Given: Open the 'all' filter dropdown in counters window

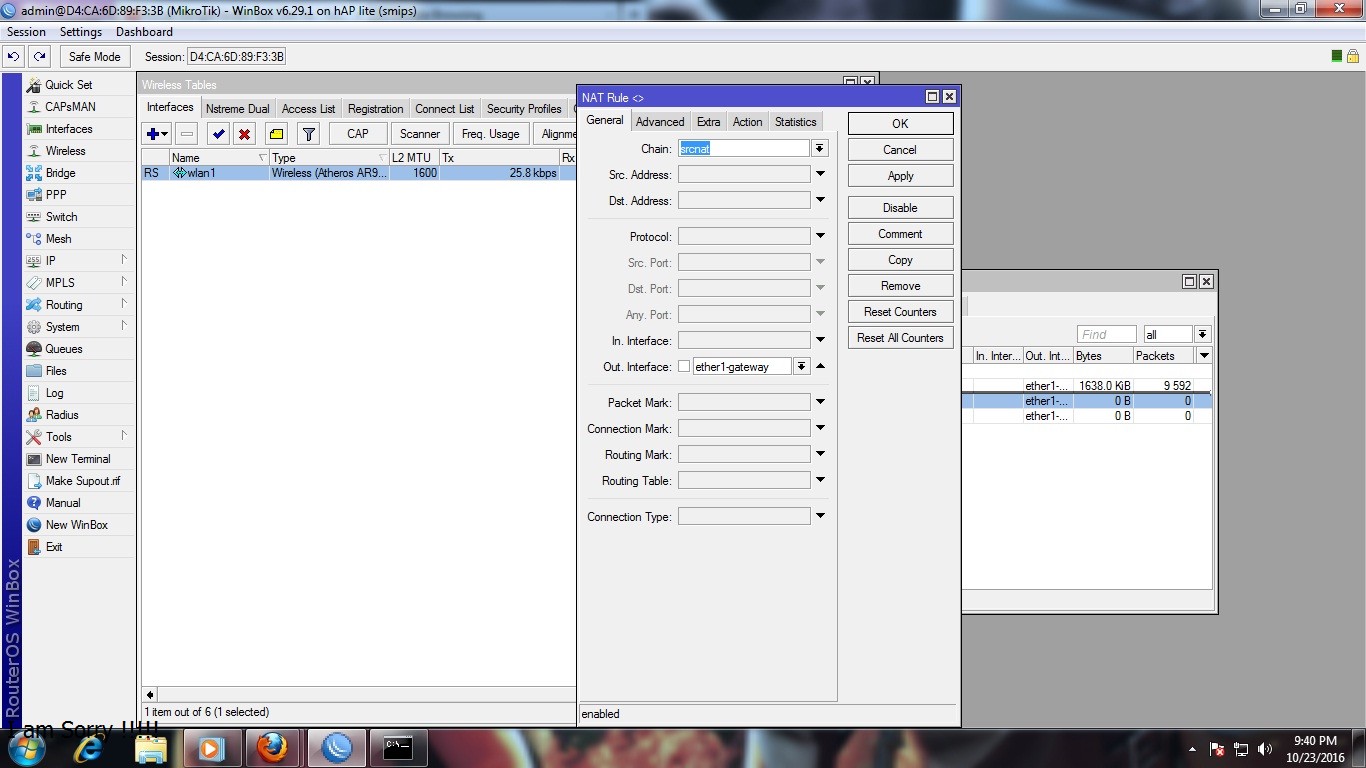Looking at the screenshot, I should (1203, 333).
